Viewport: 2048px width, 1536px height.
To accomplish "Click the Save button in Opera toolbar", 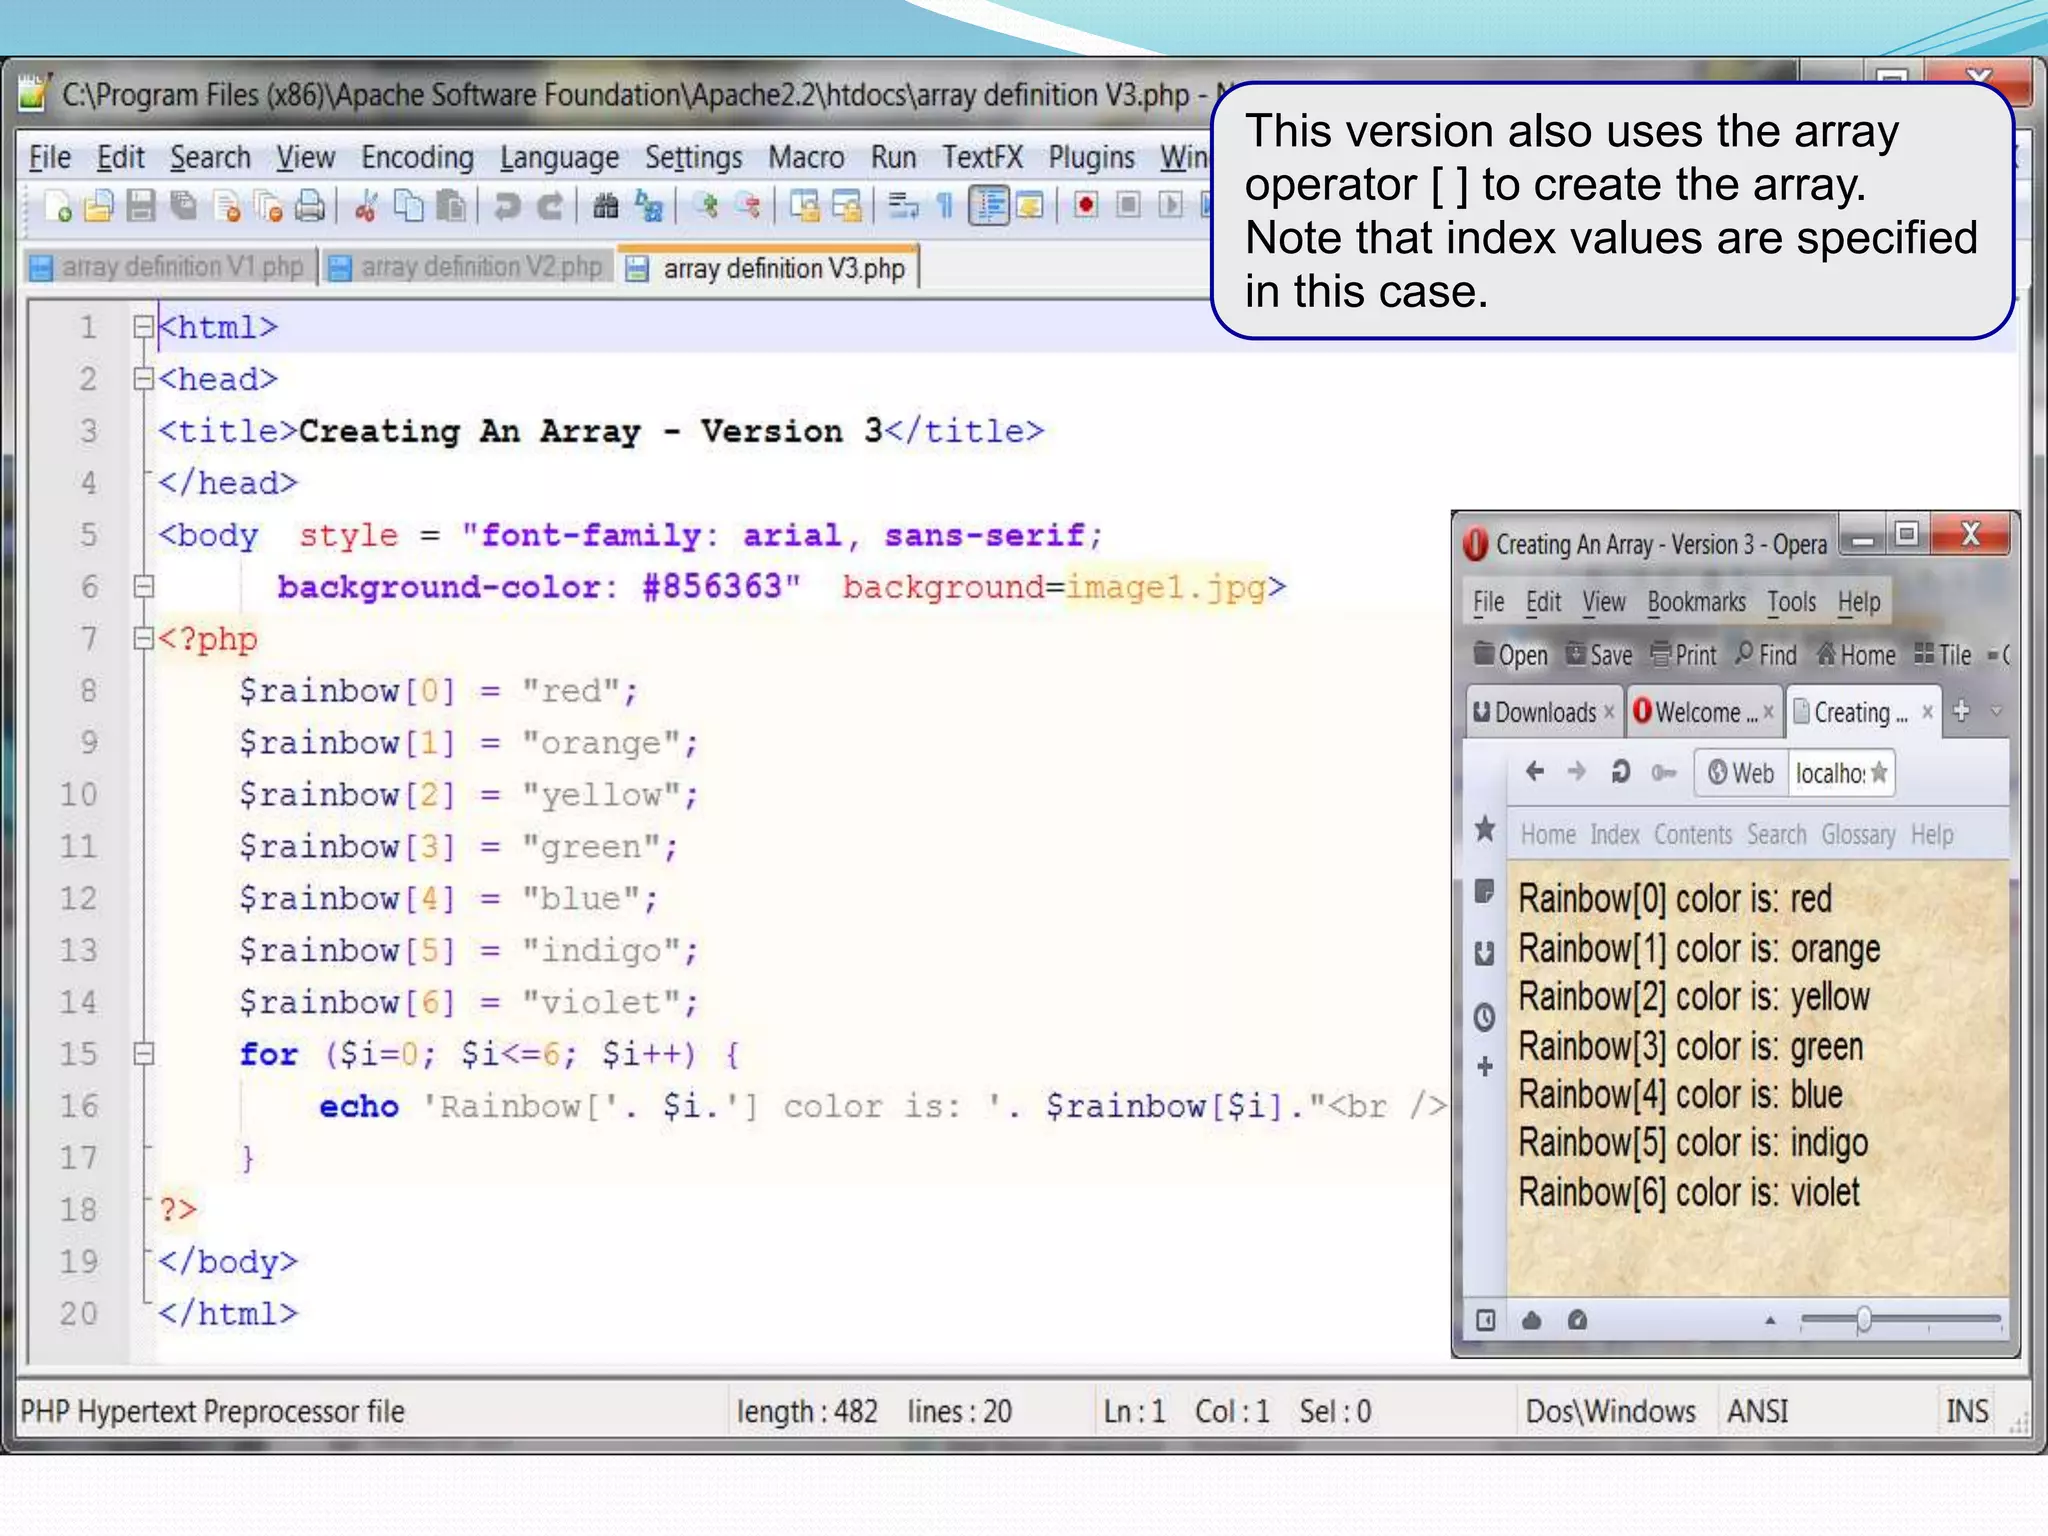I will pyautogui.click(x=1599, y=655).
